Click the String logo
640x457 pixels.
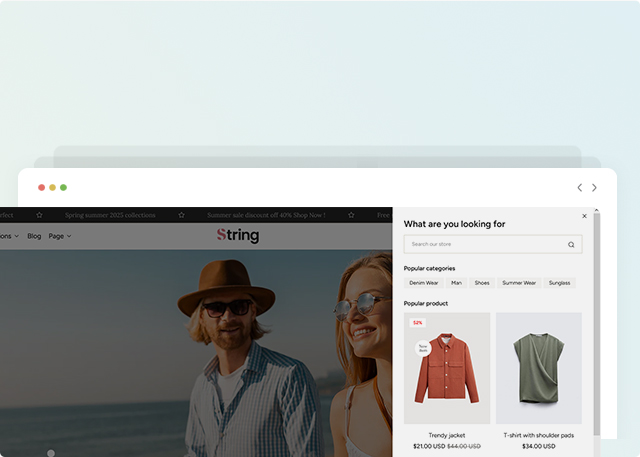click(237, 236)
